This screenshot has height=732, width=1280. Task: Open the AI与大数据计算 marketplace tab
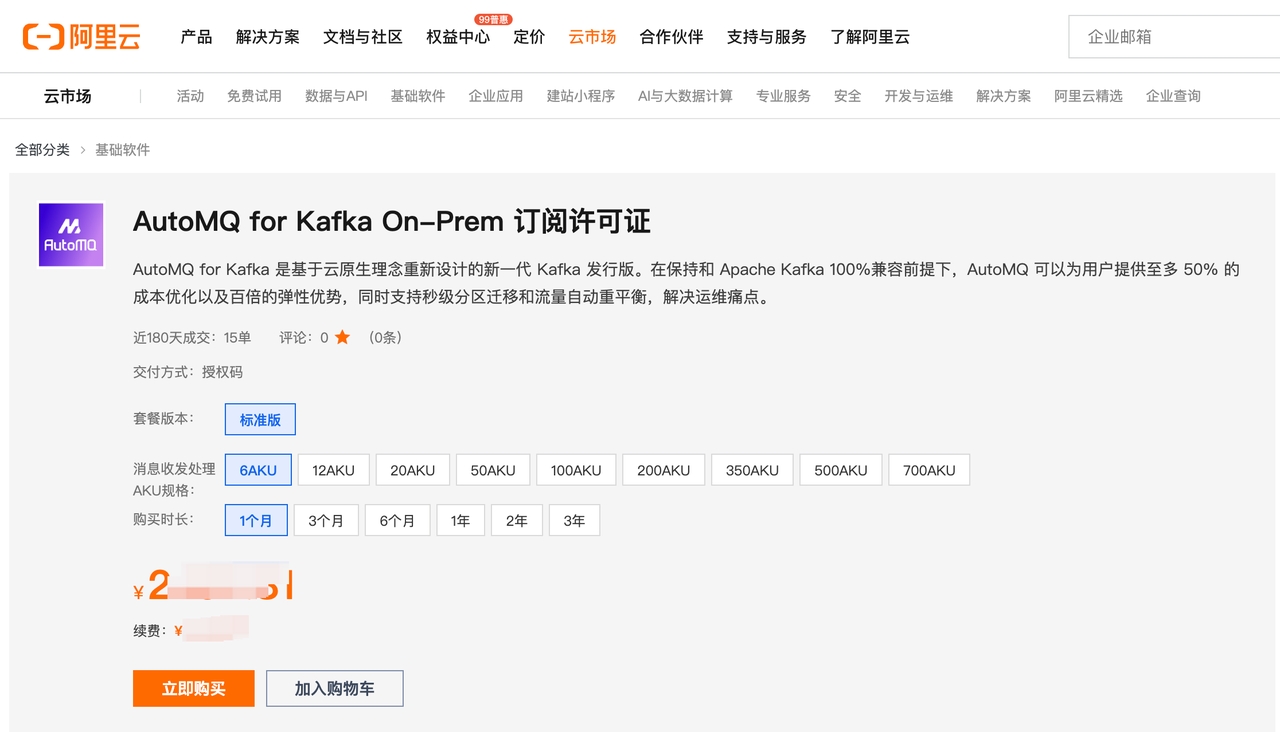tap(685, 96)
